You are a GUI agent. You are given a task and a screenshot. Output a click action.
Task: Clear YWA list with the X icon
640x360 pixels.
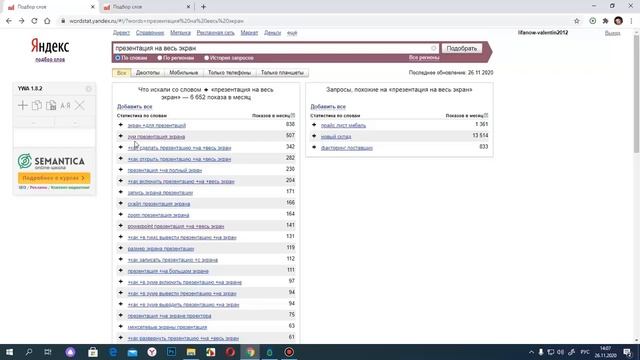(80, 106)
